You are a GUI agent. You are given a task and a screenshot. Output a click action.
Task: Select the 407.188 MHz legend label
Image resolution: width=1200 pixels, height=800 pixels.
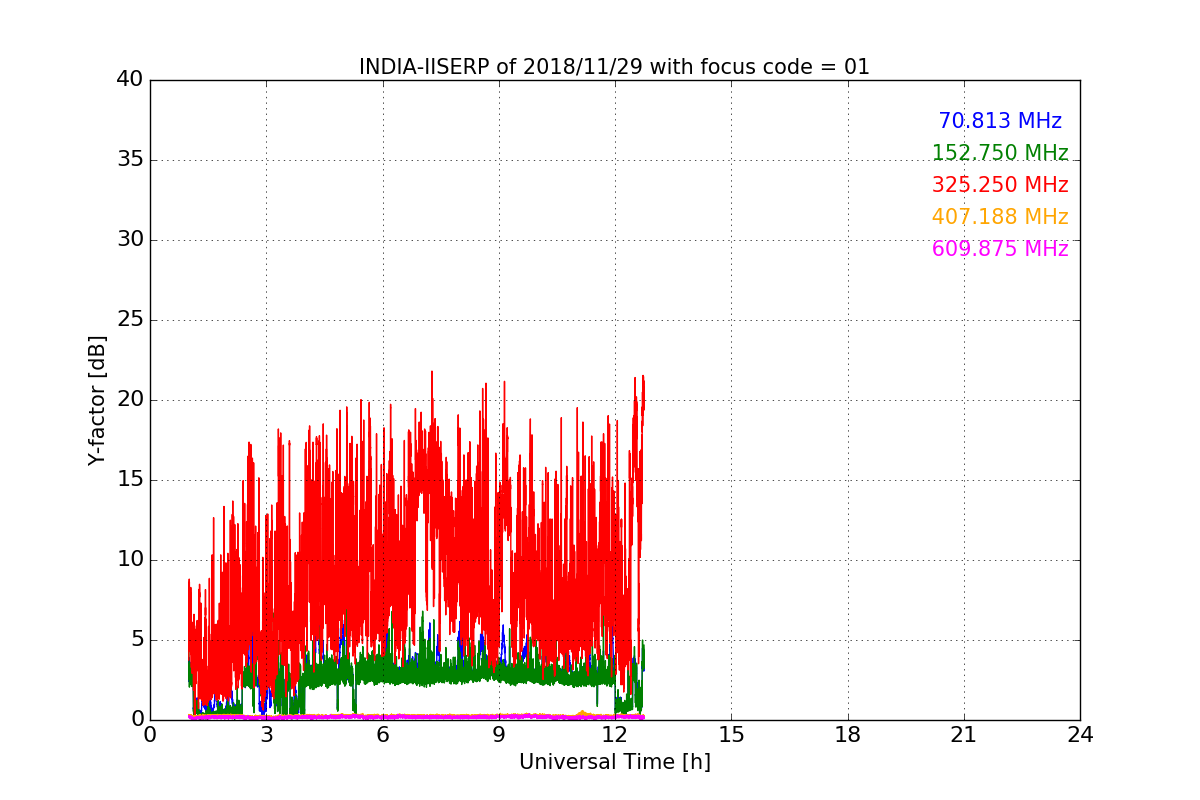tap(1000, 217)
